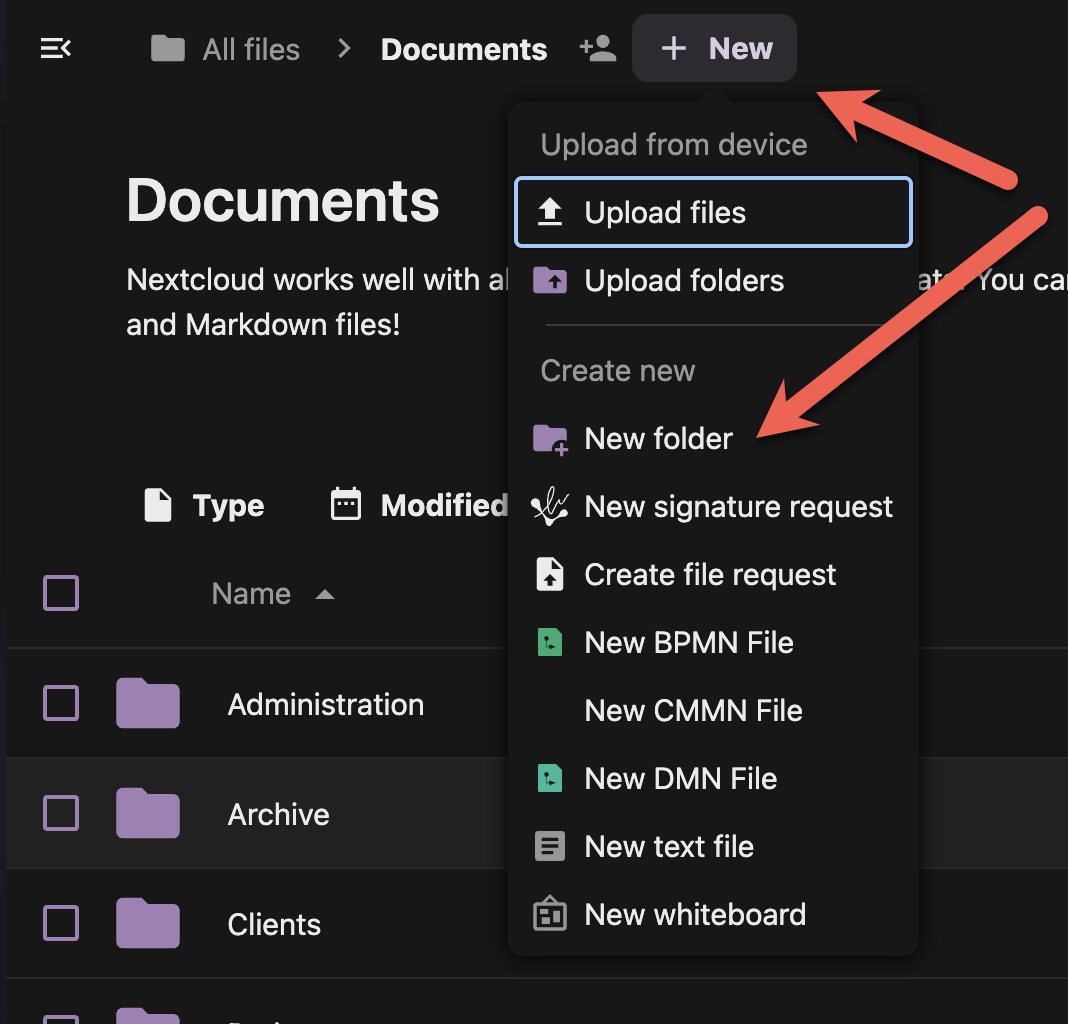The height and width of the screenshot is (1024, 1068).
Task: Select New text file option
Action: (x=669, y=847)
